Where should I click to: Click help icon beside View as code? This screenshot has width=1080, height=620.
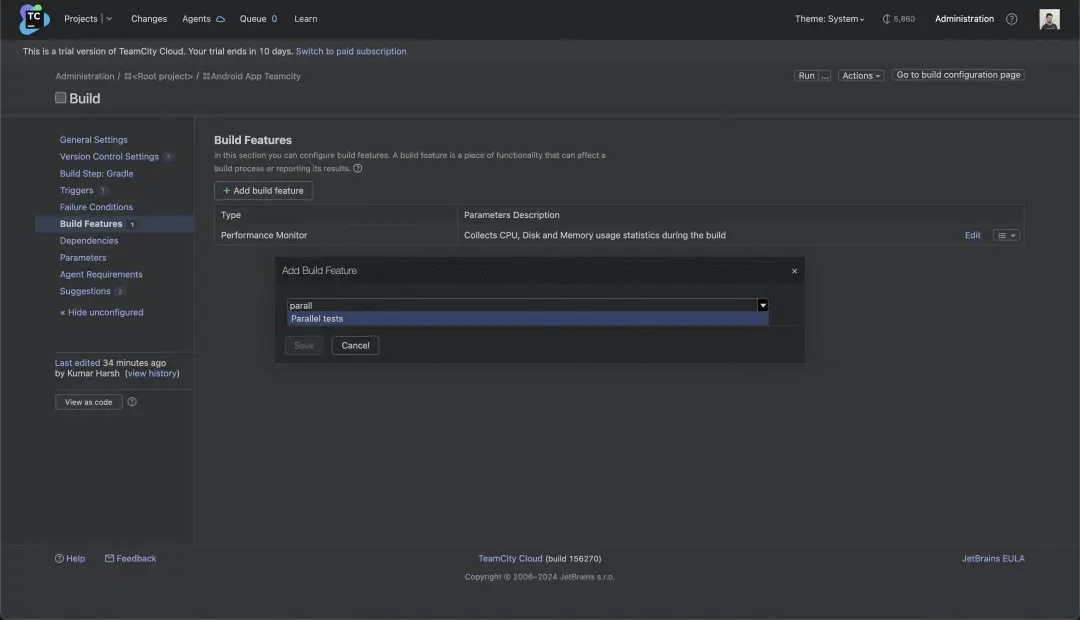click(132, 402)
